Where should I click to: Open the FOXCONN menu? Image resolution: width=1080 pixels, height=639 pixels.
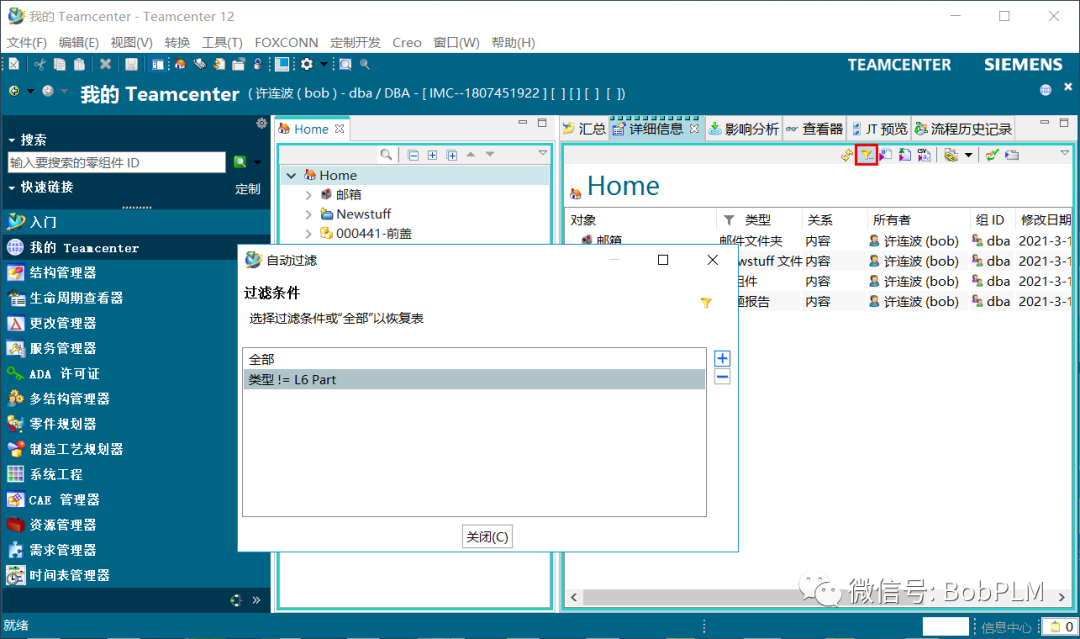point(287,43)
